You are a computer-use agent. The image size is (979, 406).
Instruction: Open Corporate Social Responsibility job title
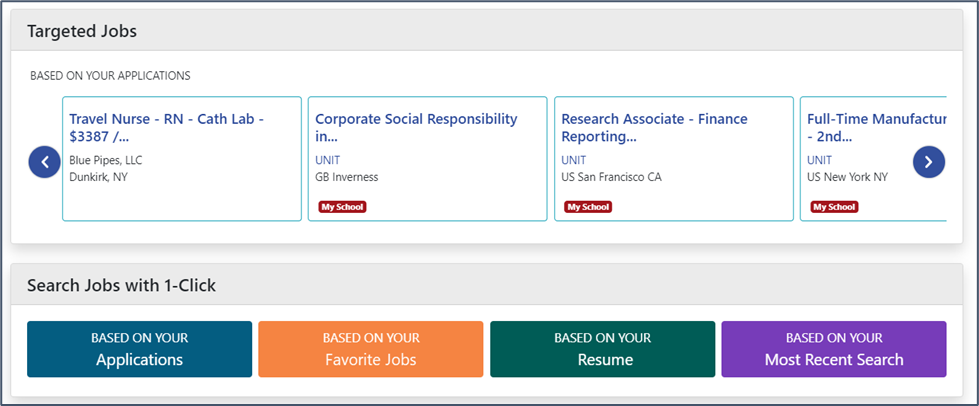coord(416,127)
